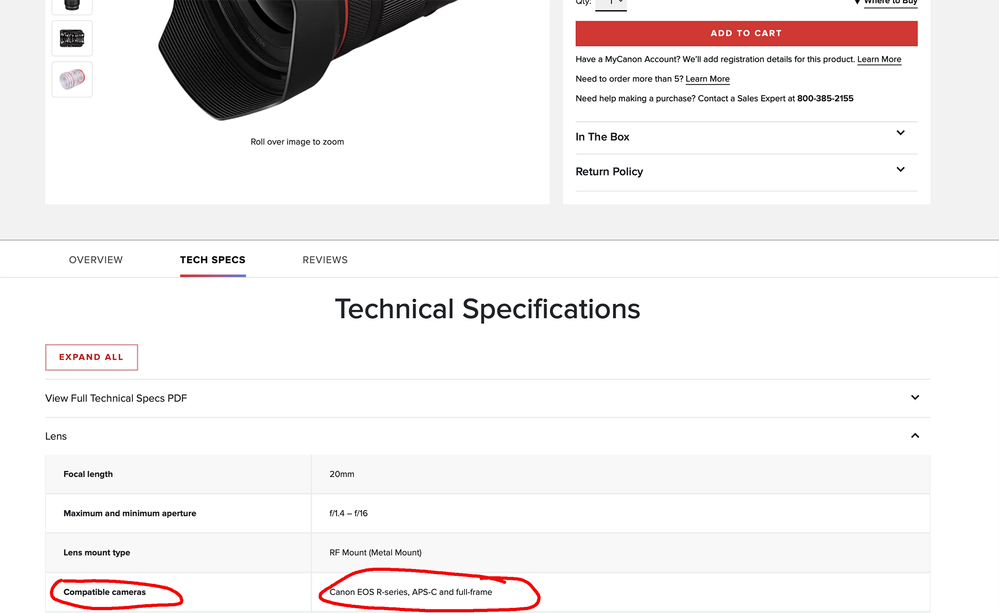Select the TECH SPECS tab
The height and width of the screenshot is (613, 999).
pos(212,259)
